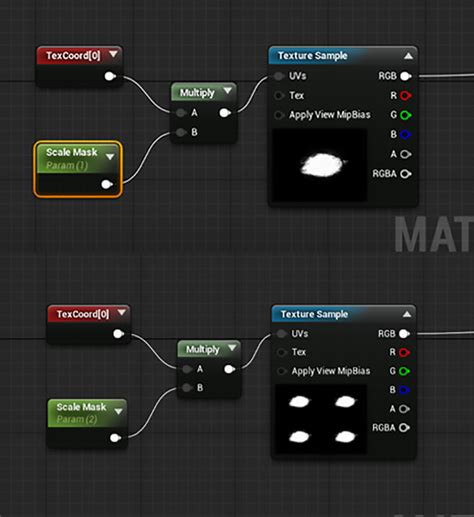Select the bottom TexCoord[0] node title

[83, 314]
